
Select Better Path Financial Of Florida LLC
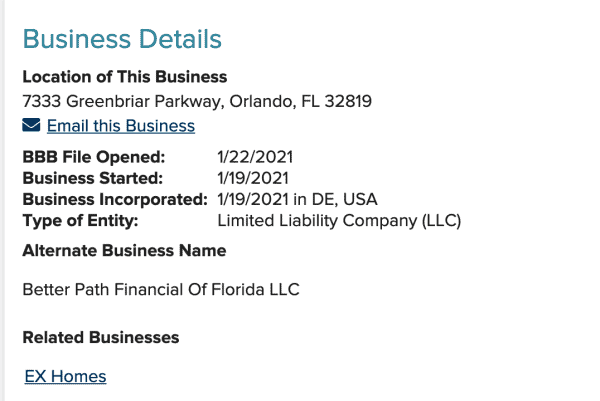point(161,290)
